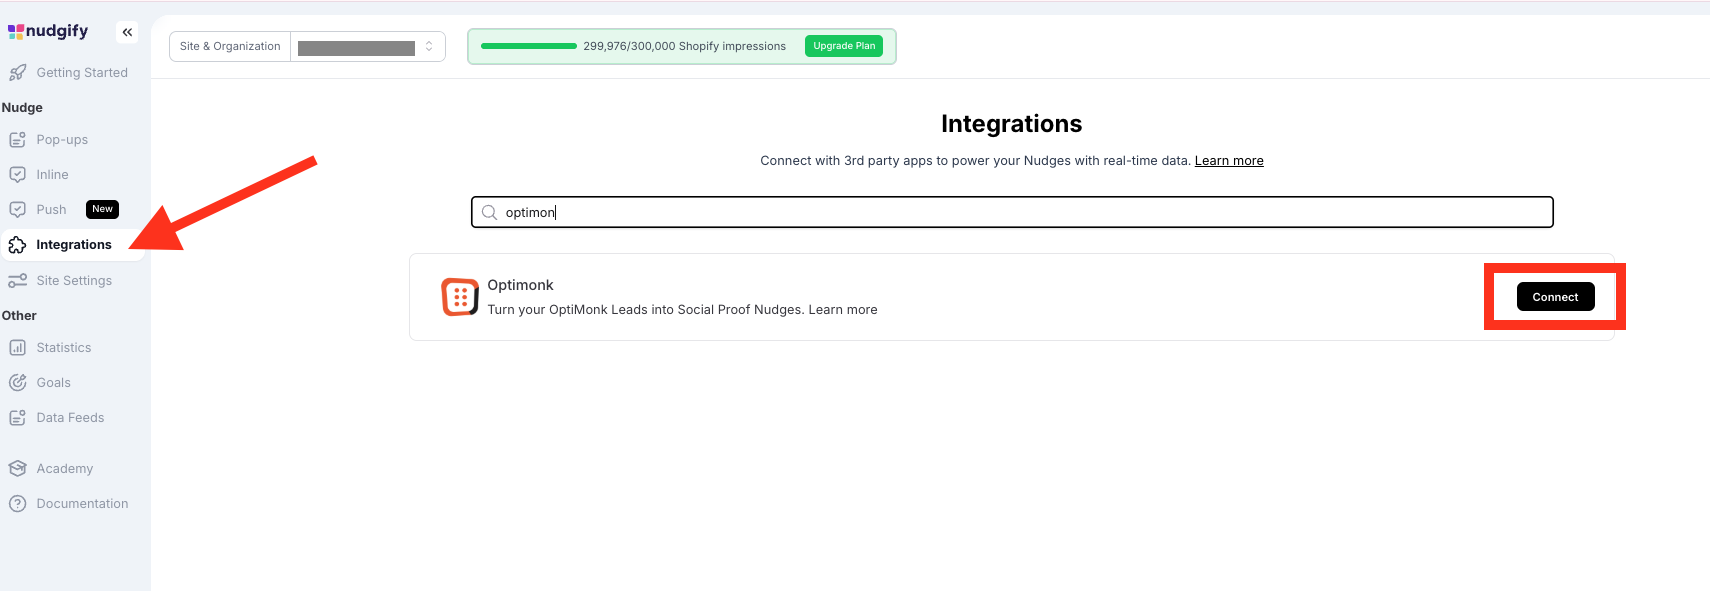Click the site selector up-down arrows
The image size is (1710, 591).
click(429, 47)
